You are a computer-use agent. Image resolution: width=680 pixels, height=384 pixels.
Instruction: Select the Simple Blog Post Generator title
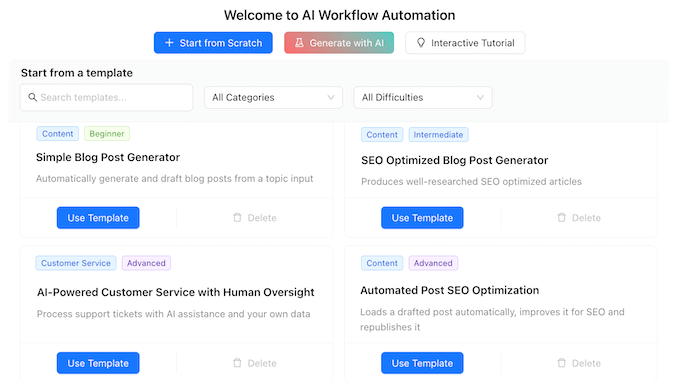coord(108,157)
